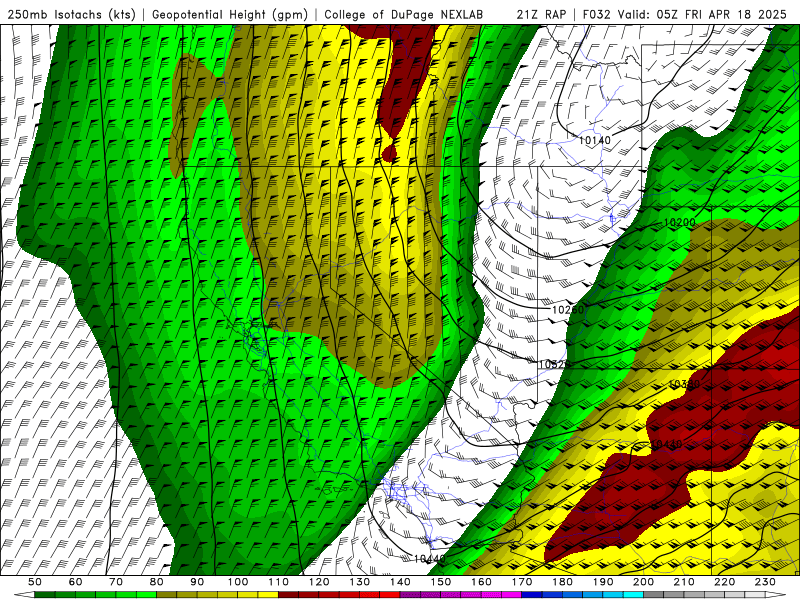800x600 pixels.
Task: Click the 70 knot scale label
Action: 116,582
